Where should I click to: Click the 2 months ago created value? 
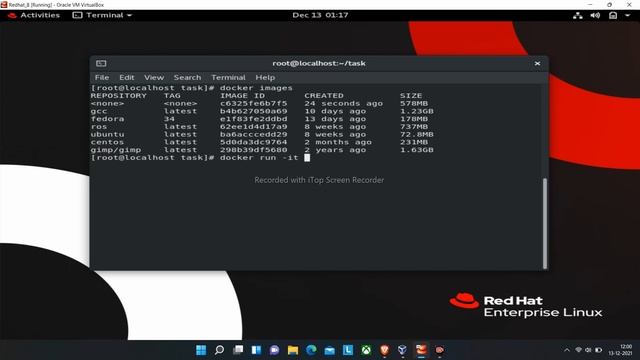coord(338,142)
